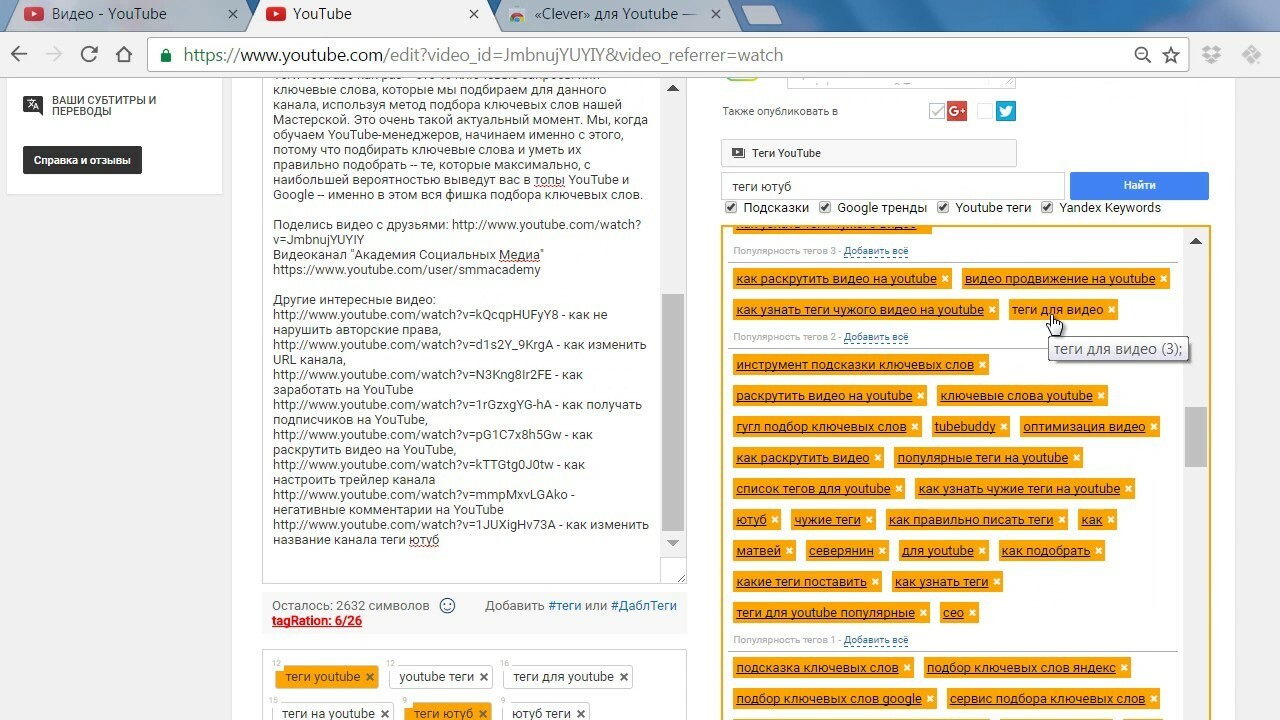Add all tags with popularity 1
The image size is (1280, 720).
[876, 640]
